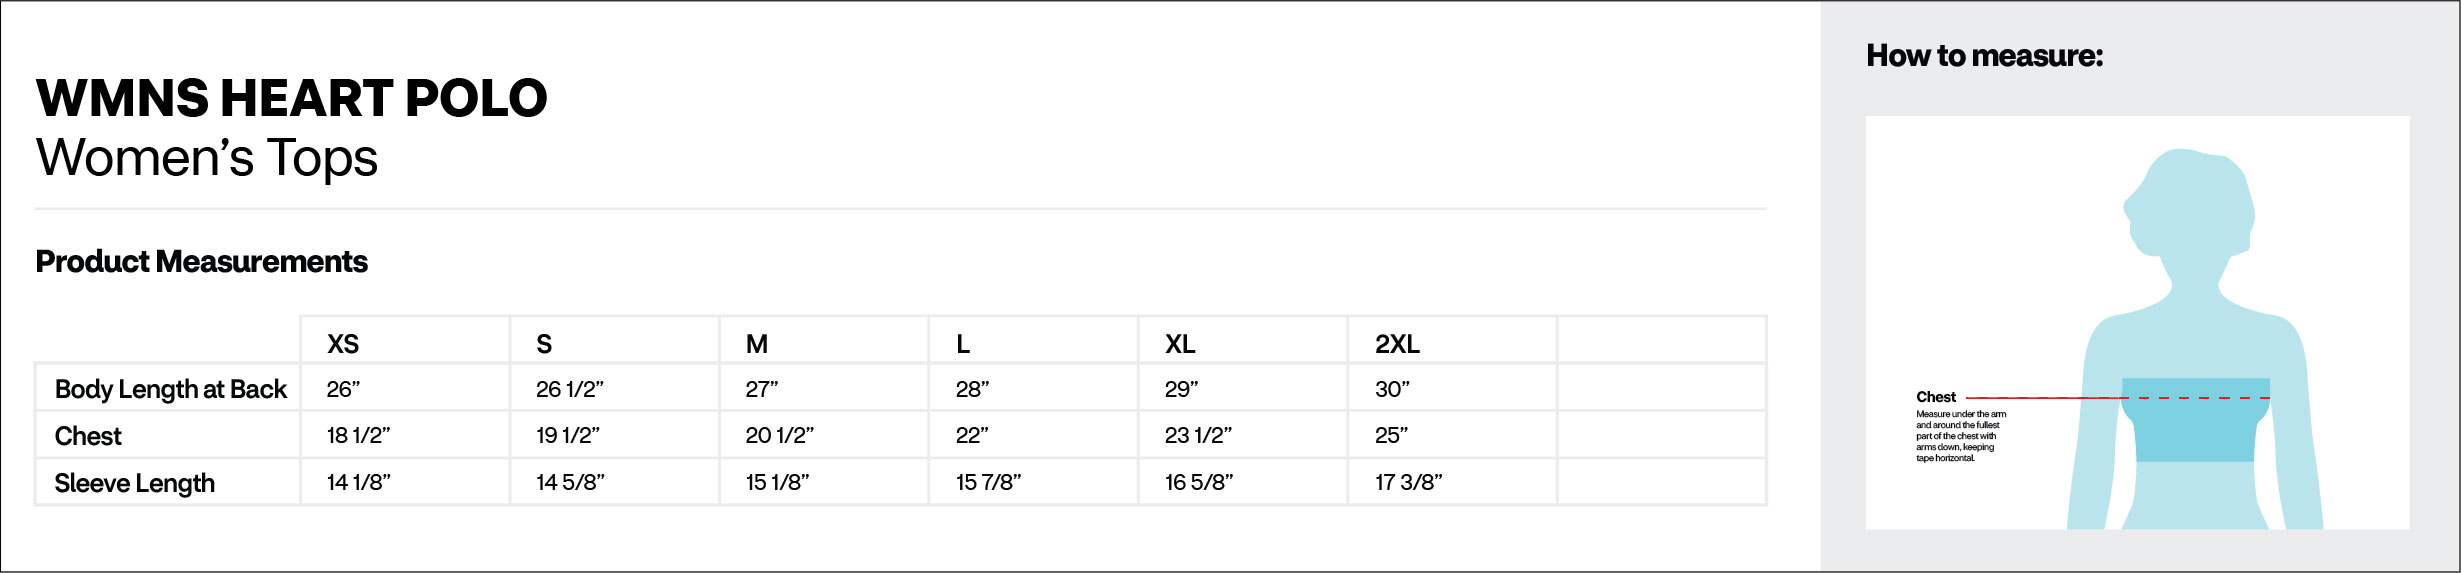Click the XS size column header

[343, 344]
